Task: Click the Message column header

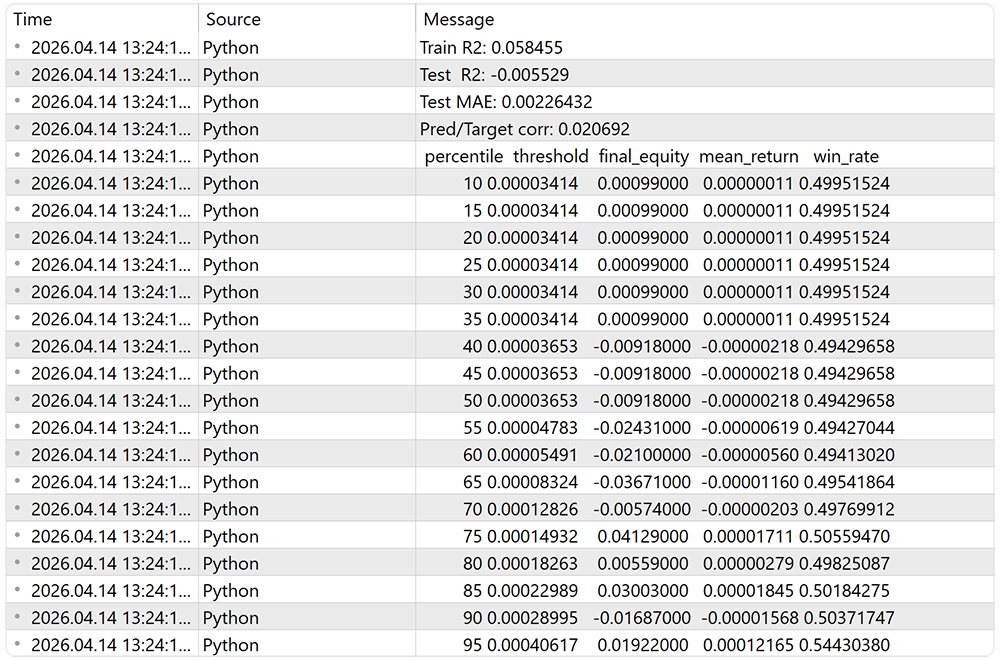Action: (458, 19)
